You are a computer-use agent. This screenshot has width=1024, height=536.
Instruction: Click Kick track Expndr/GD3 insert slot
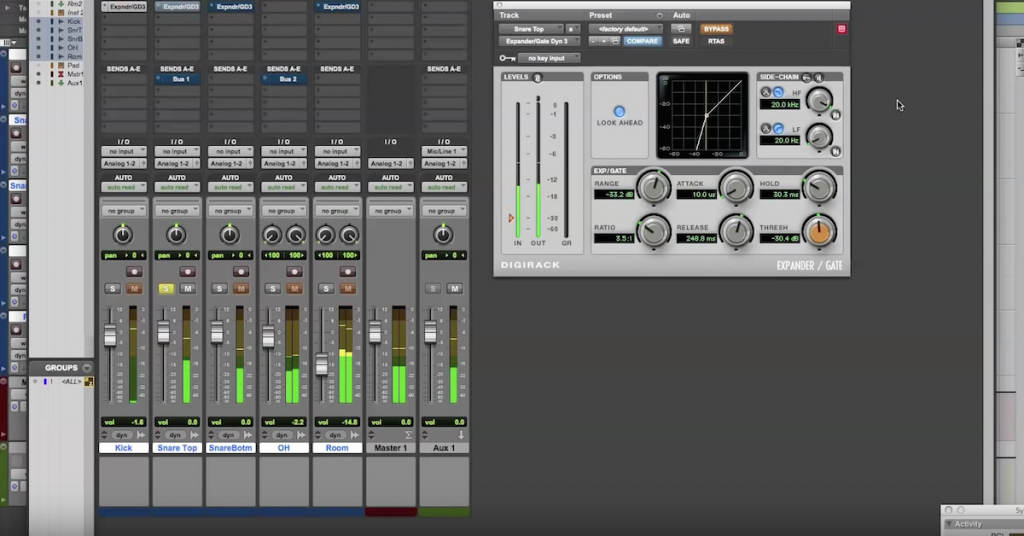[123, 7]
